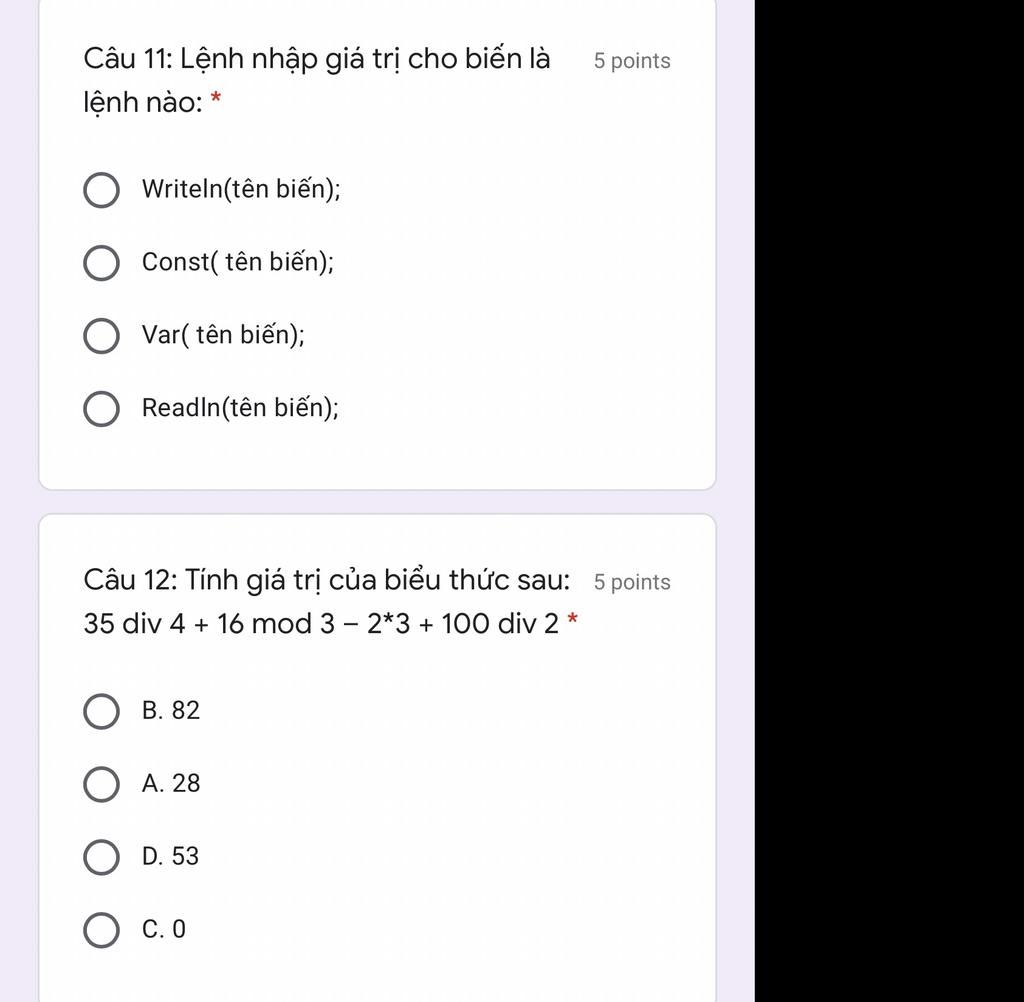Click the 'Var( tên biến);' option text
This screenshot has width=1024, height=1002.
[223, 336]
